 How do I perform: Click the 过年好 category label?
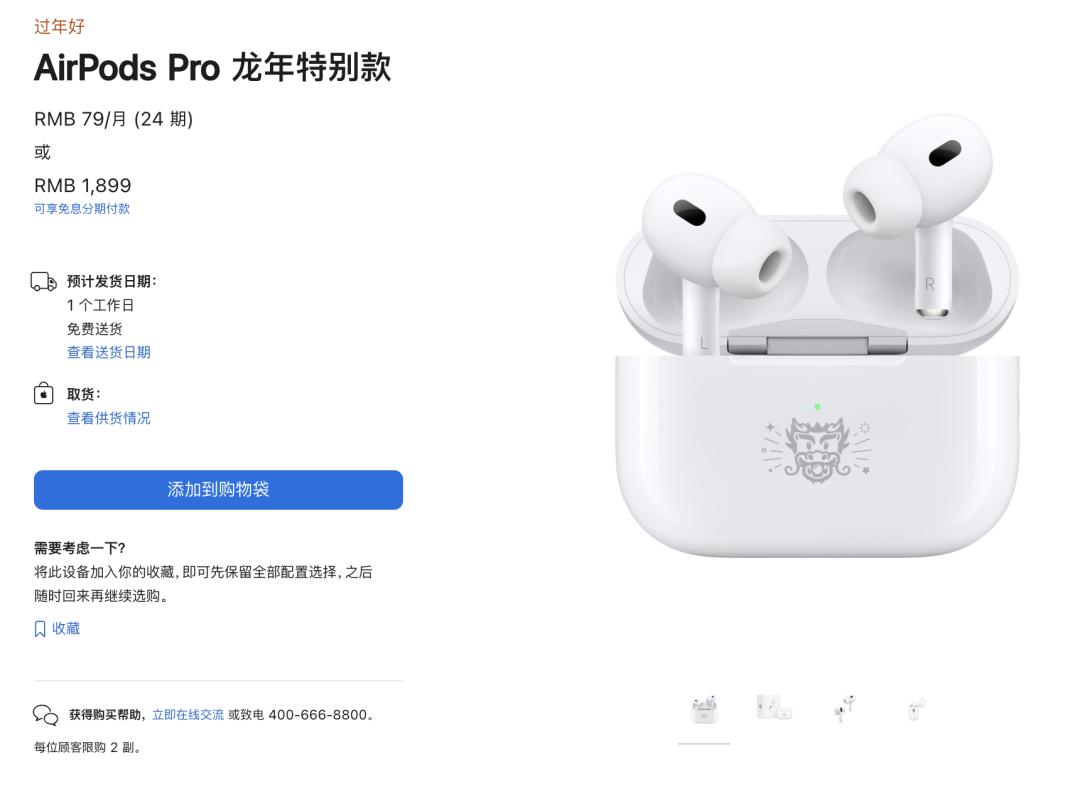point(59,26)
